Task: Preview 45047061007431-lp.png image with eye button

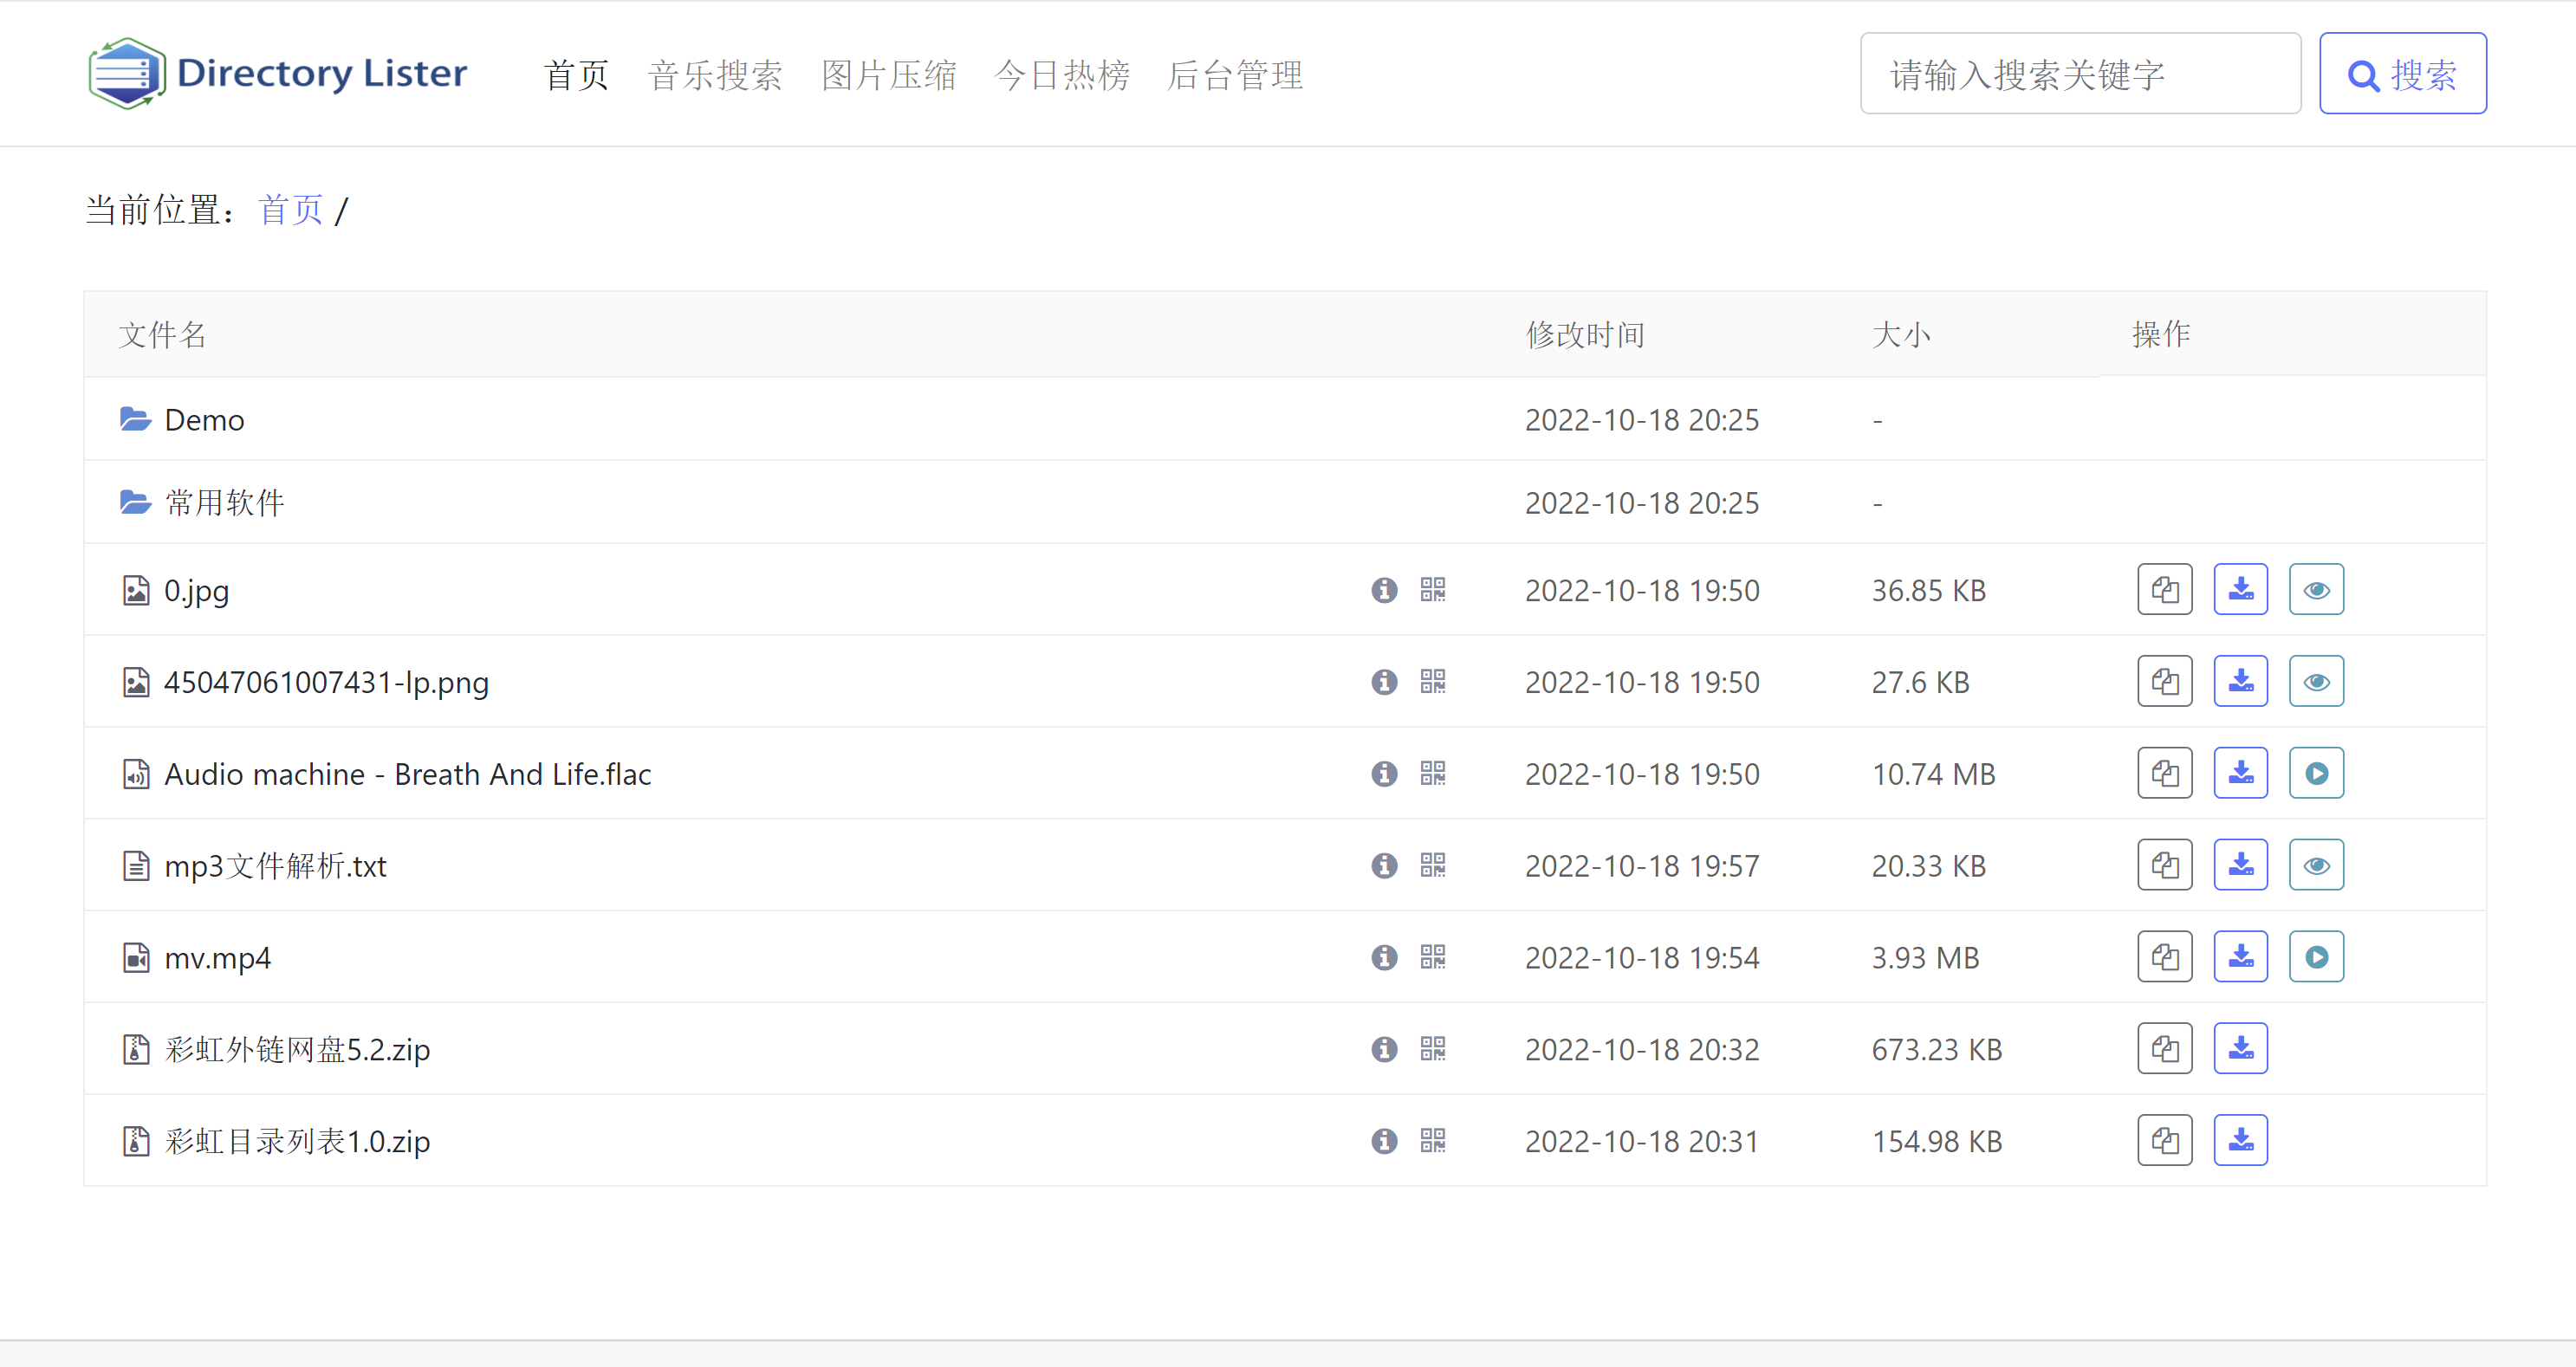Action: [2316, 682]
